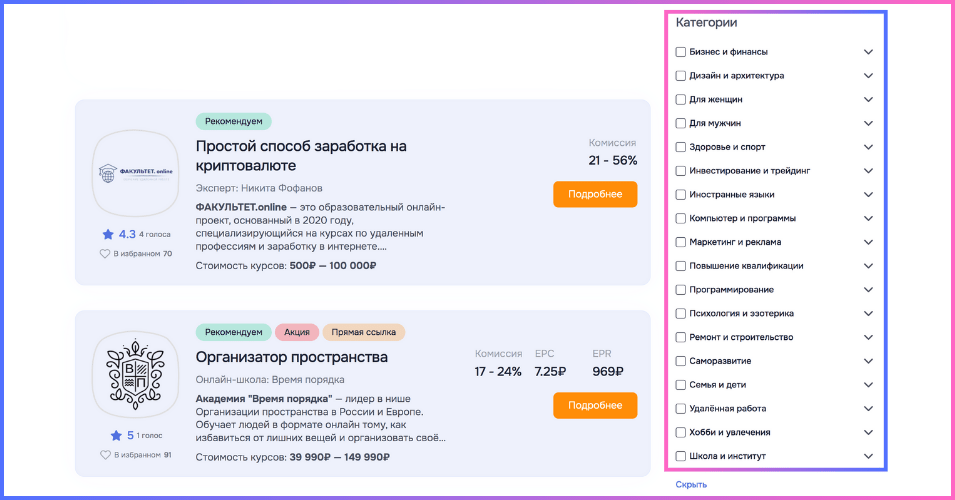Click the star rating icon beside 4.3
The image size is (955, 500).
pos(108,234)
